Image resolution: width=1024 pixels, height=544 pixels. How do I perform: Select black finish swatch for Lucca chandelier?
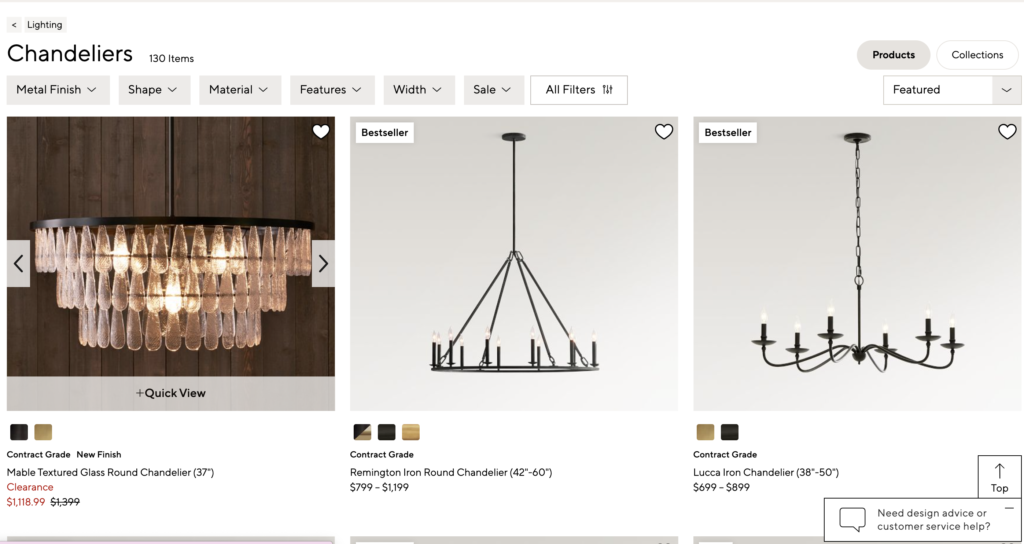[x=729, y=432]
